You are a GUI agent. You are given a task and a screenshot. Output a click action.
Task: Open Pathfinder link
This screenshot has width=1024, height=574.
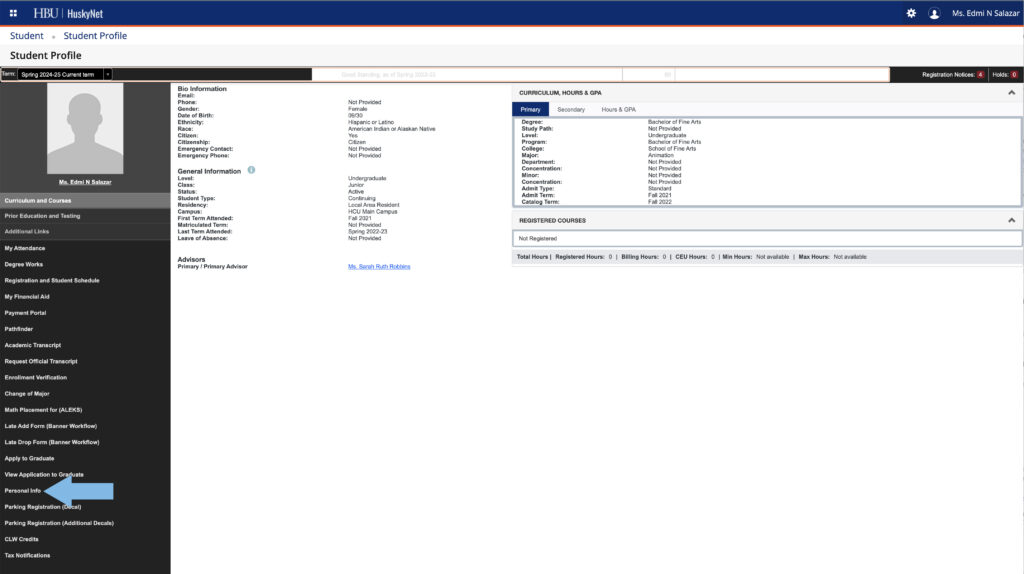[x=18, y=329]
